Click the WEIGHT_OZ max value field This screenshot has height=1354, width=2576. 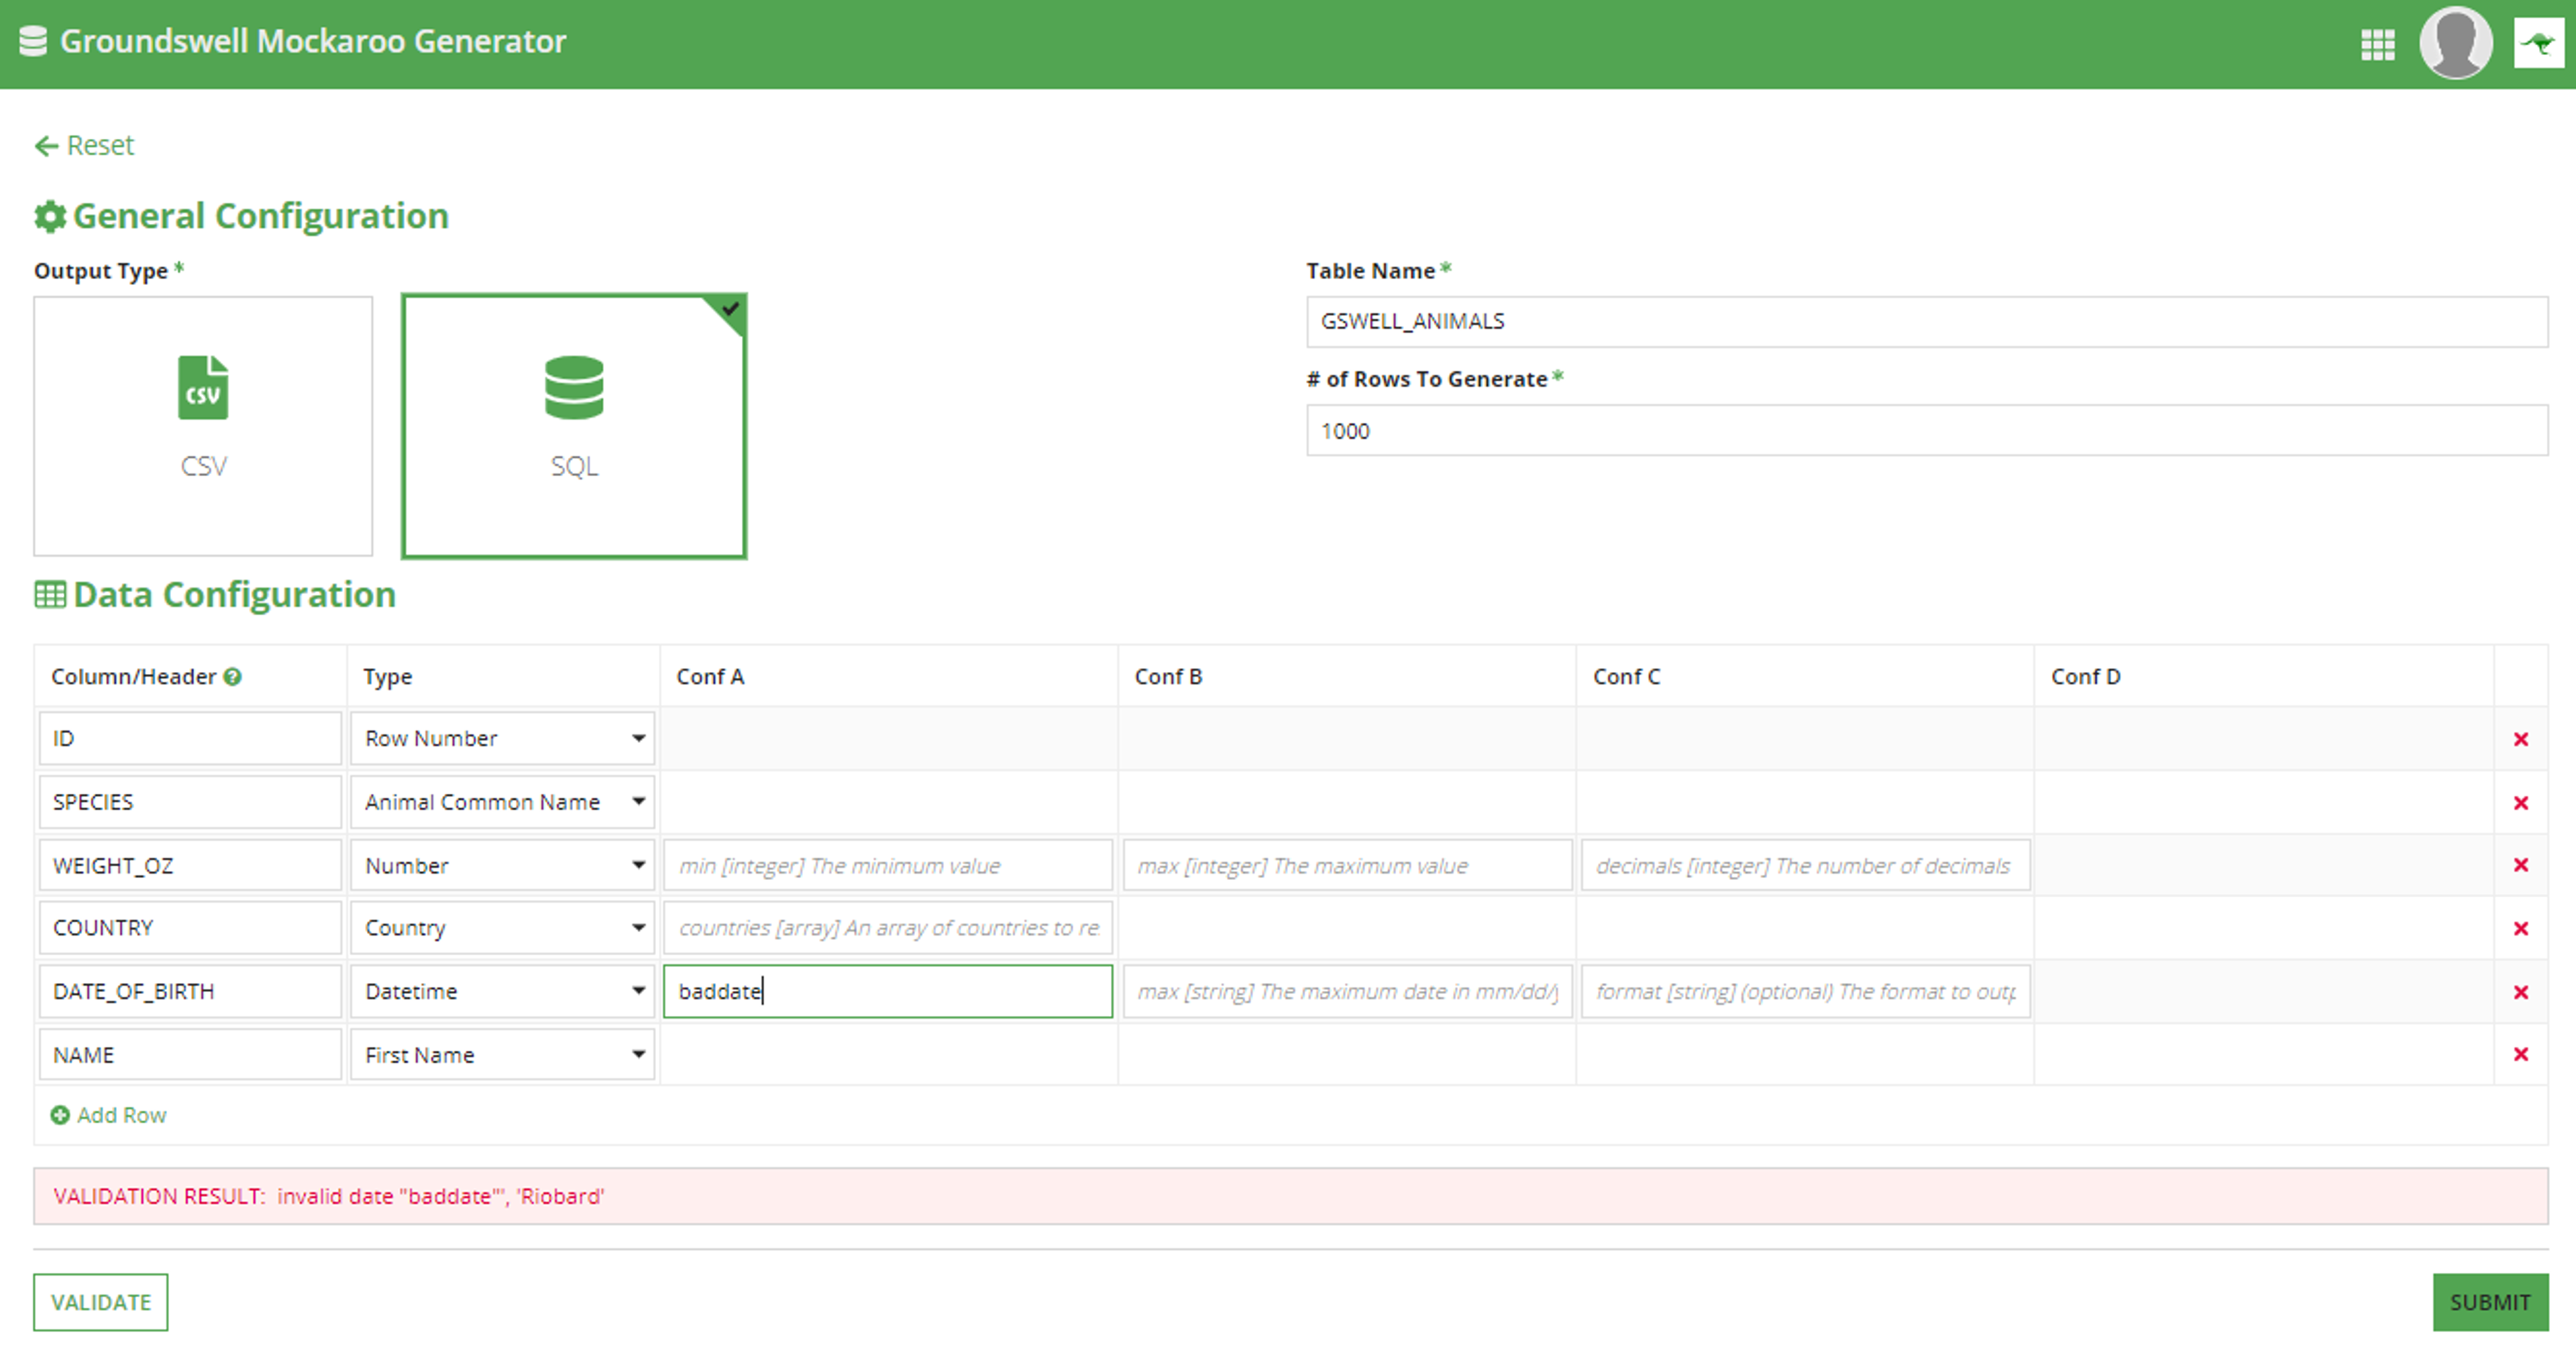pos(1347,865)
